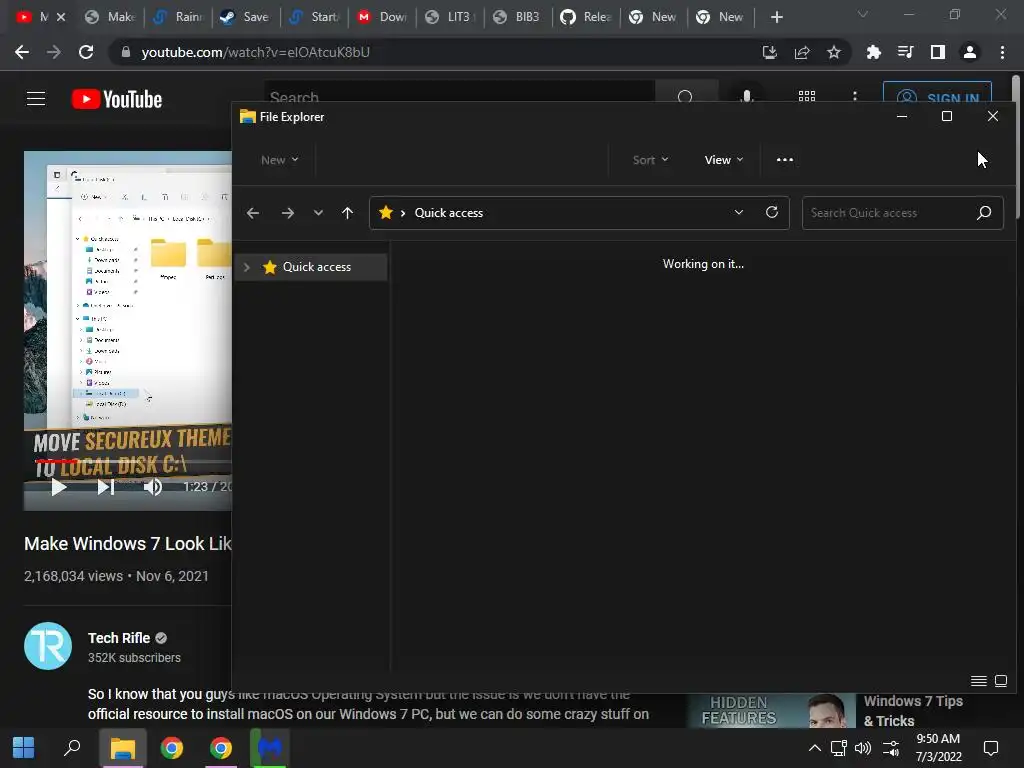Screen dimensions: 1024x768
Task: Click the install app icon in address bar
Action: pos(770,52)
